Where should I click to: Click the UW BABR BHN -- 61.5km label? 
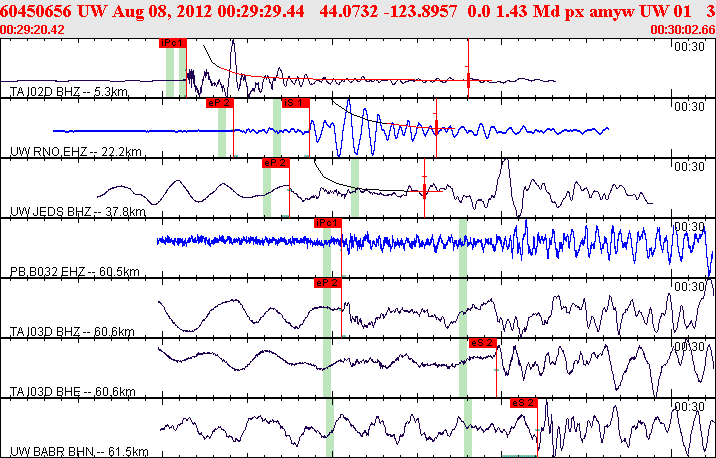(79, 452)
